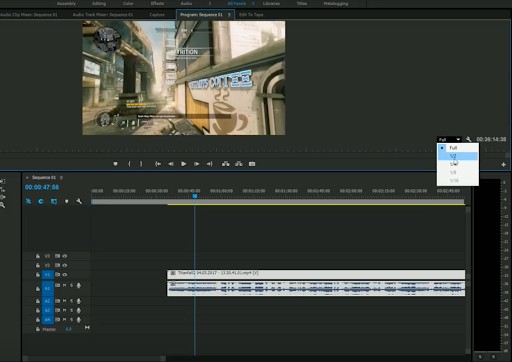Solo audio track A1
This screenshot has width=512, height=362.
tap(71, 285)
